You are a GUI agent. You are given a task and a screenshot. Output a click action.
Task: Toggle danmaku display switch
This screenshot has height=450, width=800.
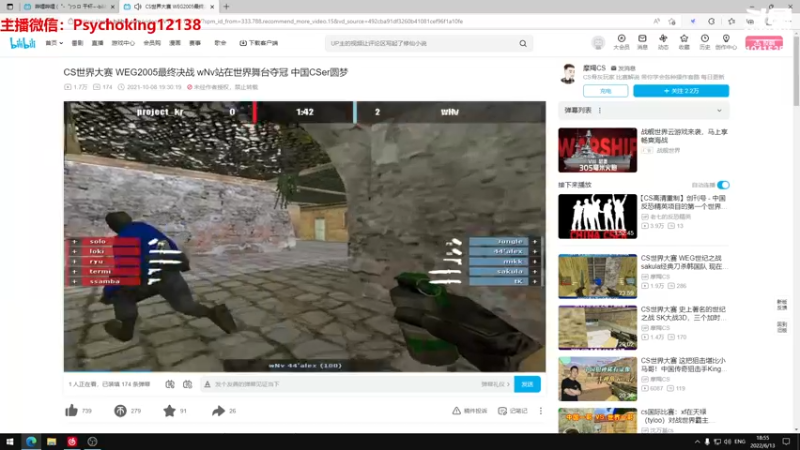pyautogui.click(x=170, y=384)
